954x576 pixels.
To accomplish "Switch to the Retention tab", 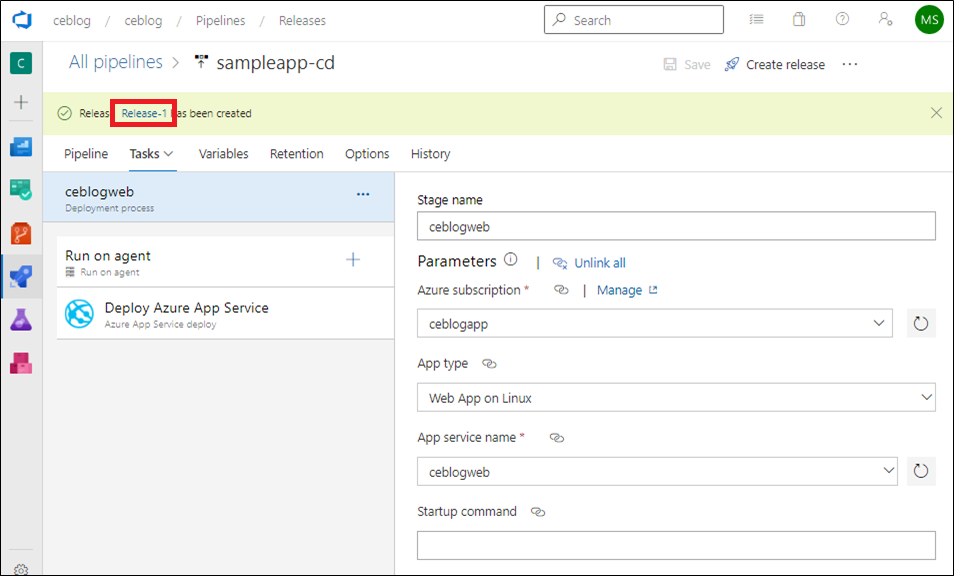I will point(296,154).
